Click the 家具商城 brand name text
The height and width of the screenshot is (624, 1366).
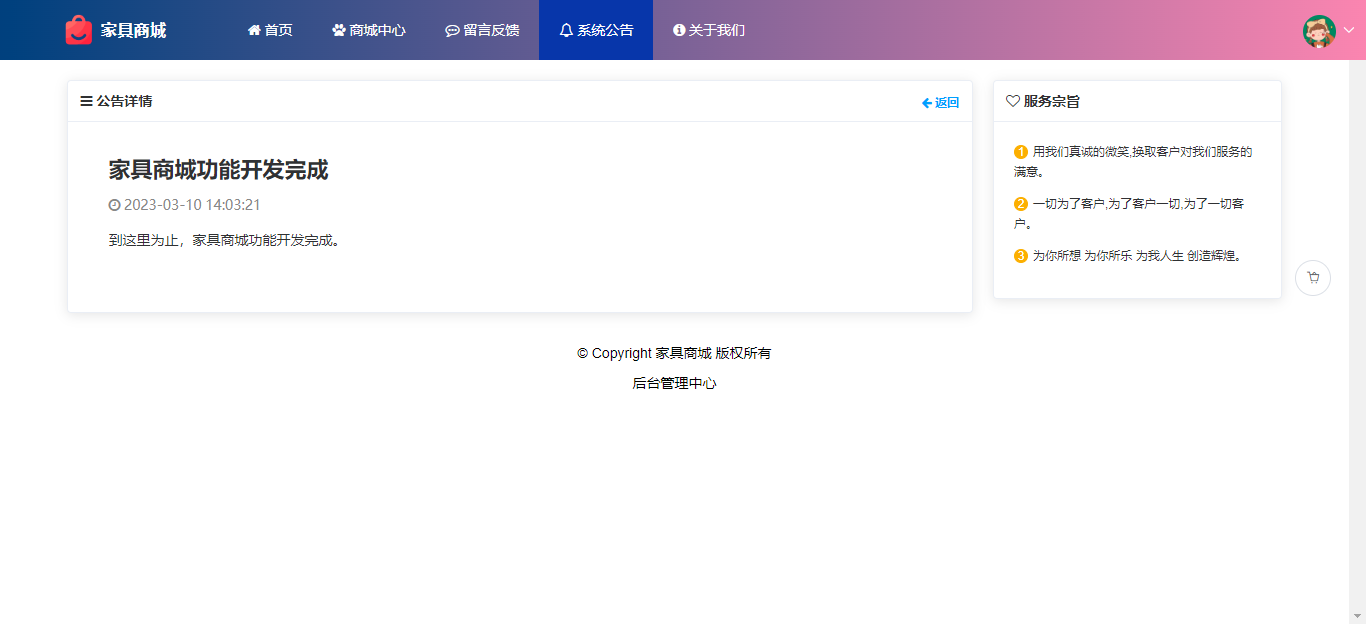click(133, 30)
